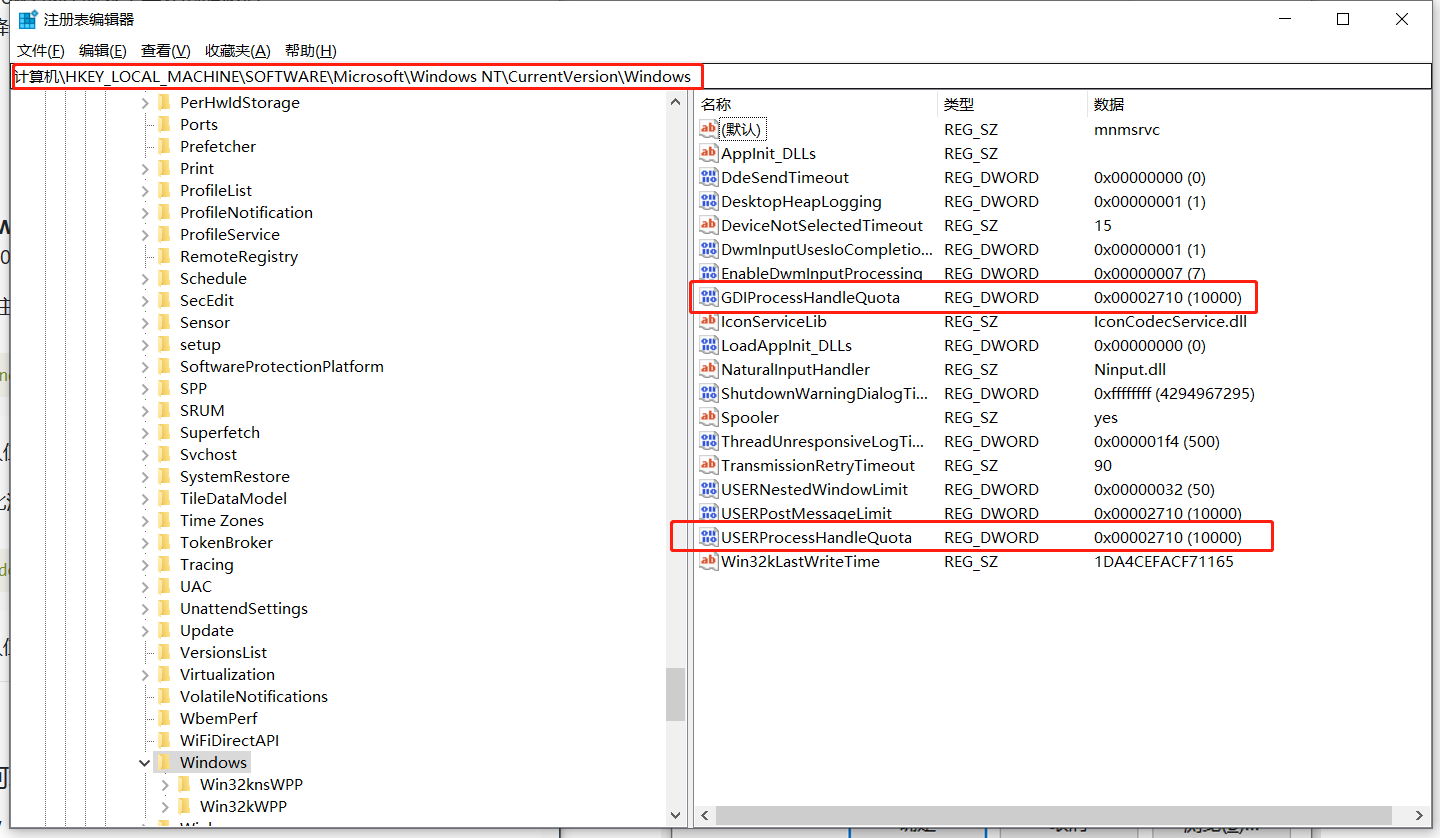
Task: Expand the Win32knsWPP node
Action: tap(165, 784)
